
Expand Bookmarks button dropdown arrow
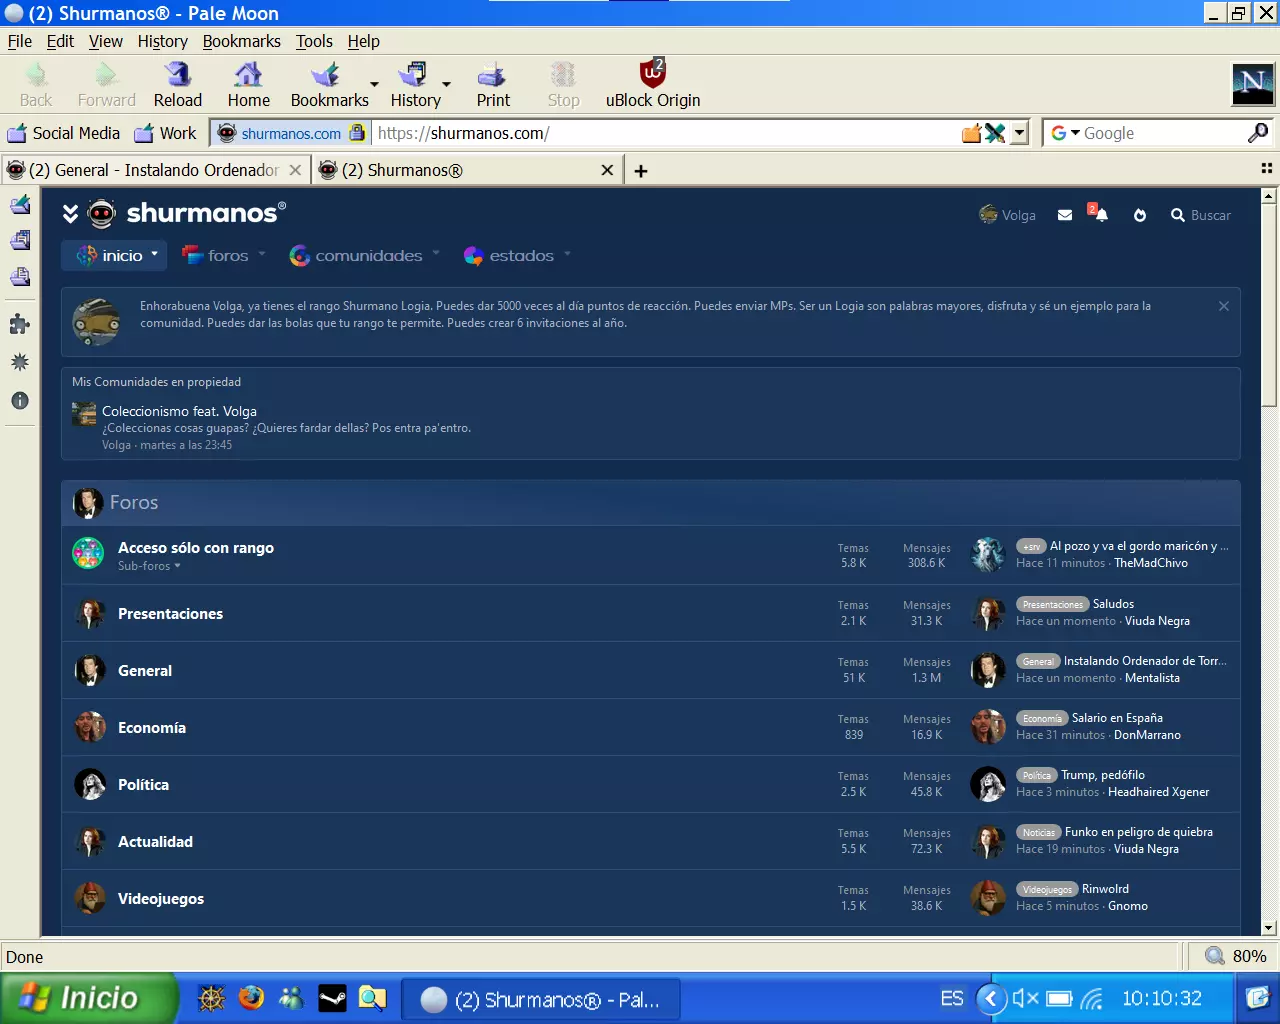375,85
